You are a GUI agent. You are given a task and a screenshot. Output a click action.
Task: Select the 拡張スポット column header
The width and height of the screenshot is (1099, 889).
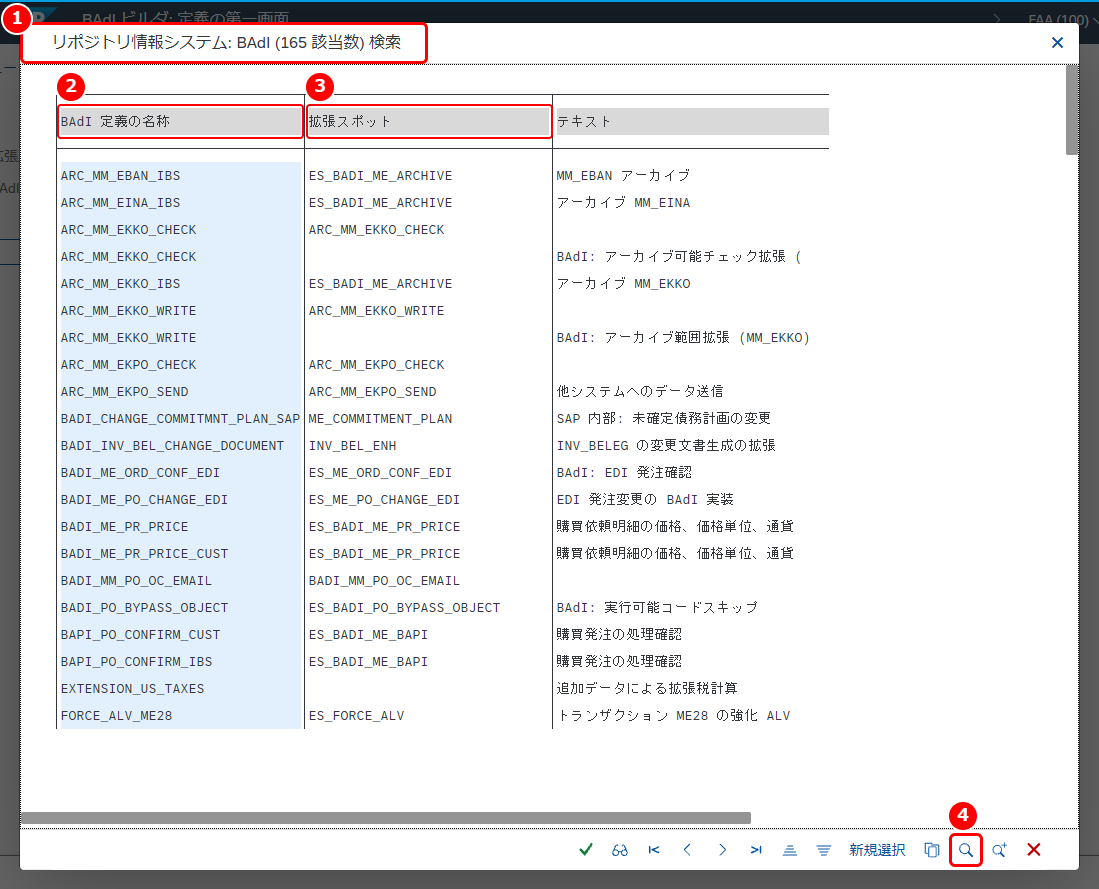[429, 121]
